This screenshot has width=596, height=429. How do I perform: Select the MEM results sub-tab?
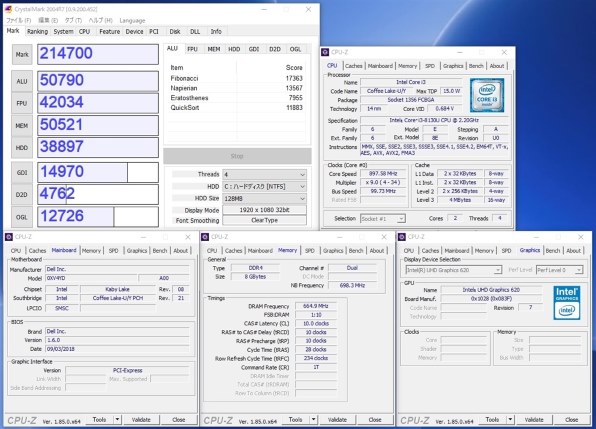(214, 49)
